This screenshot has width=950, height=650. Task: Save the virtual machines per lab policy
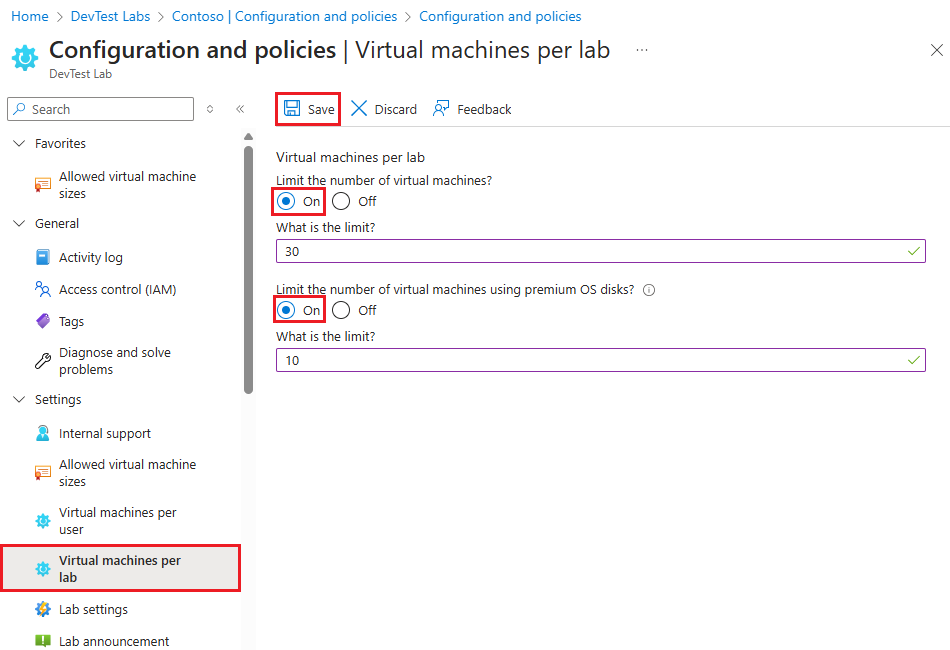coord(307,108)
